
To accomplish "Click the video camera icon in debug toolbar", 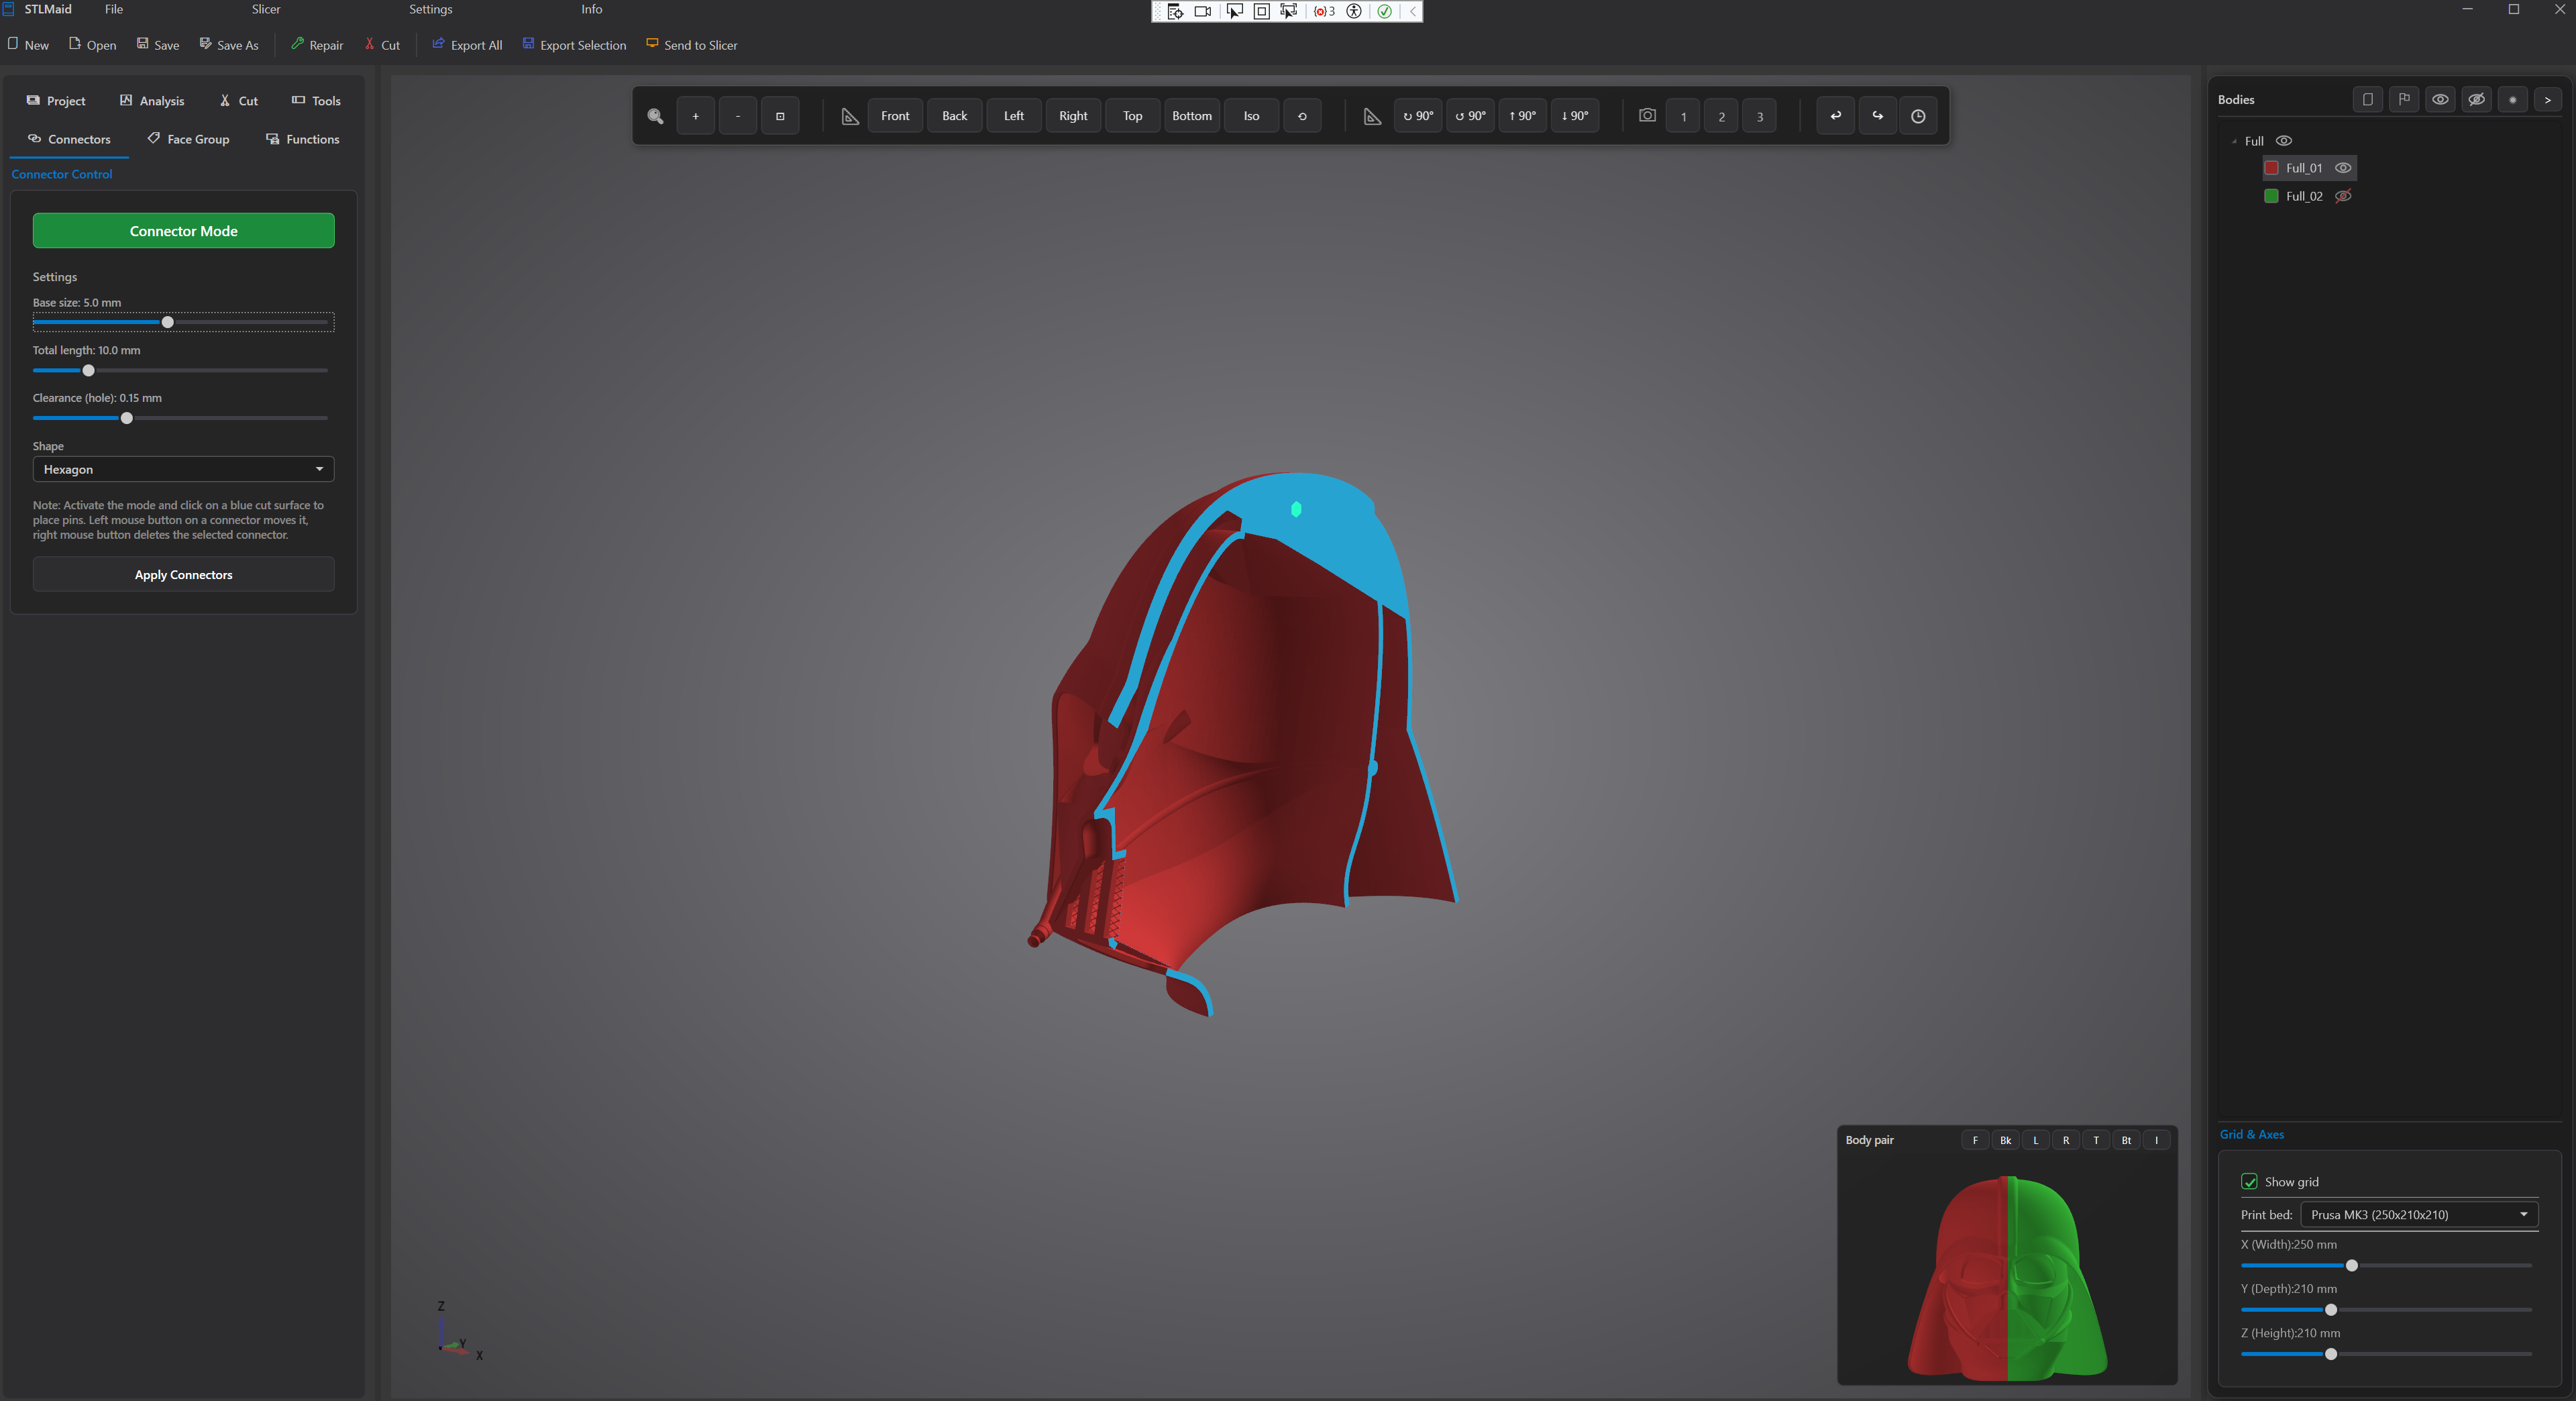I will pyautogui.click(x=1203, y=11).
